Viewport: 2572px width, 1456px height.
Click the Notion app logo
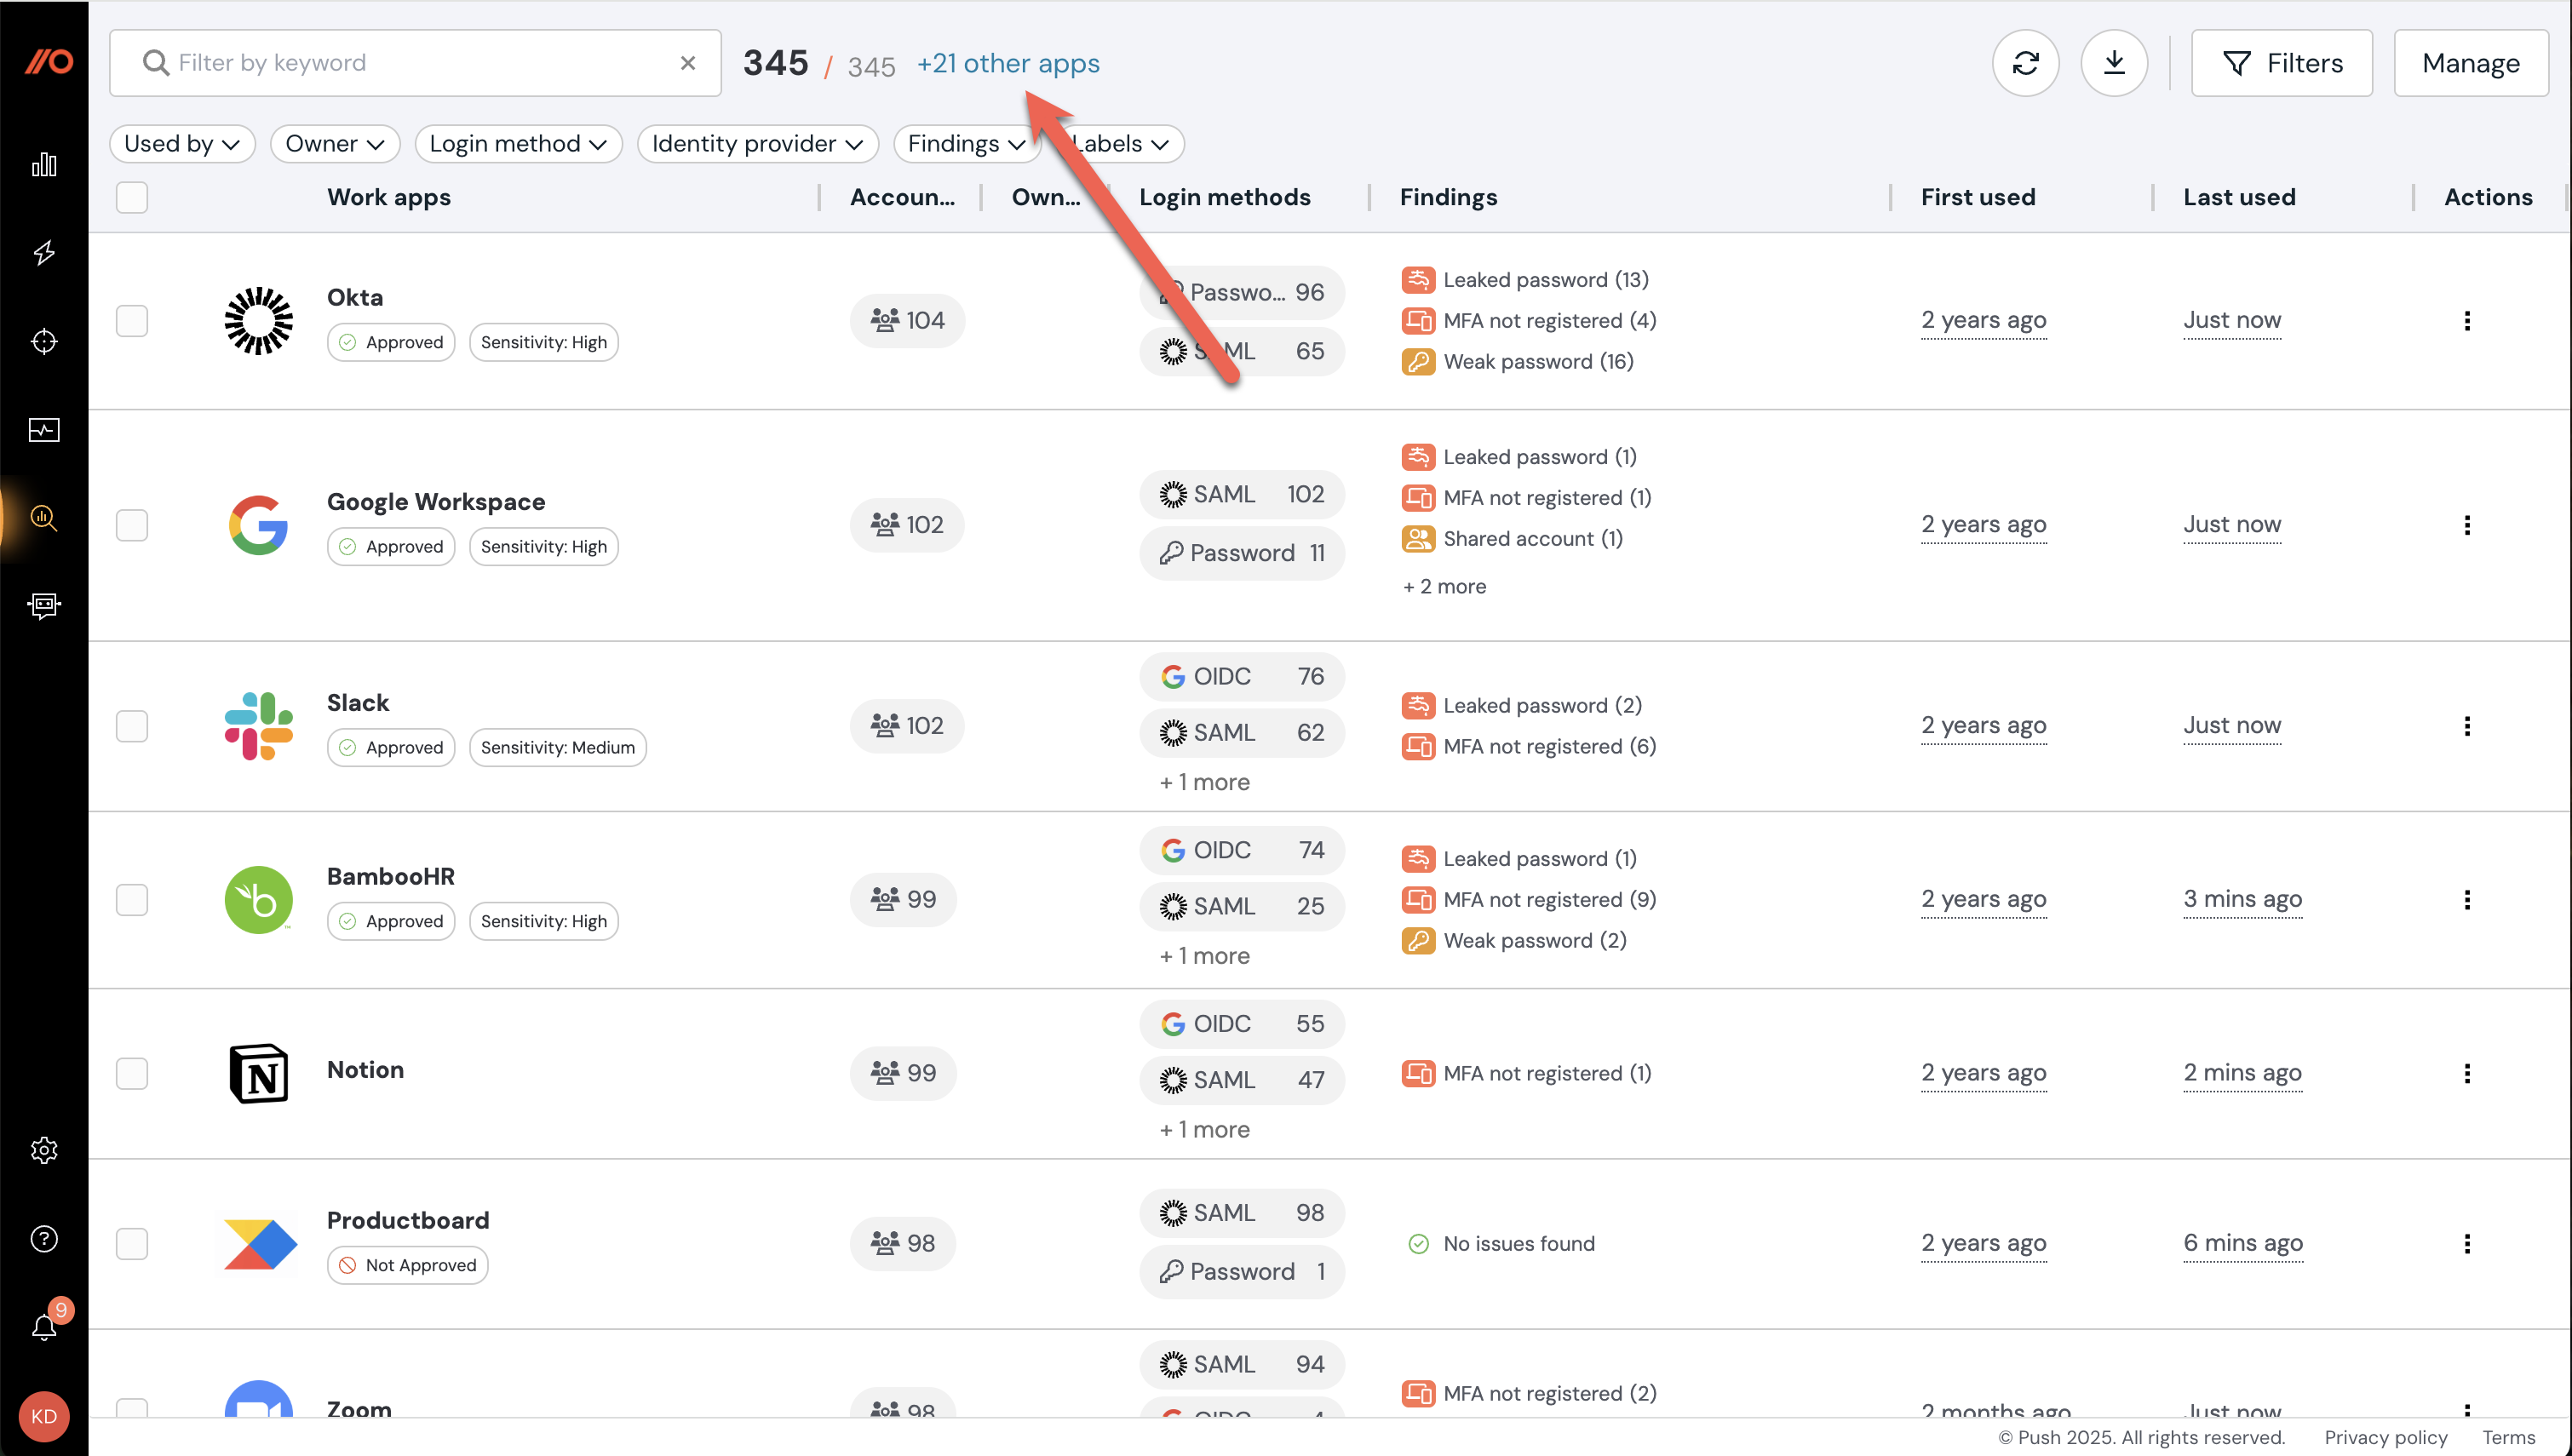click(259, 1073)
